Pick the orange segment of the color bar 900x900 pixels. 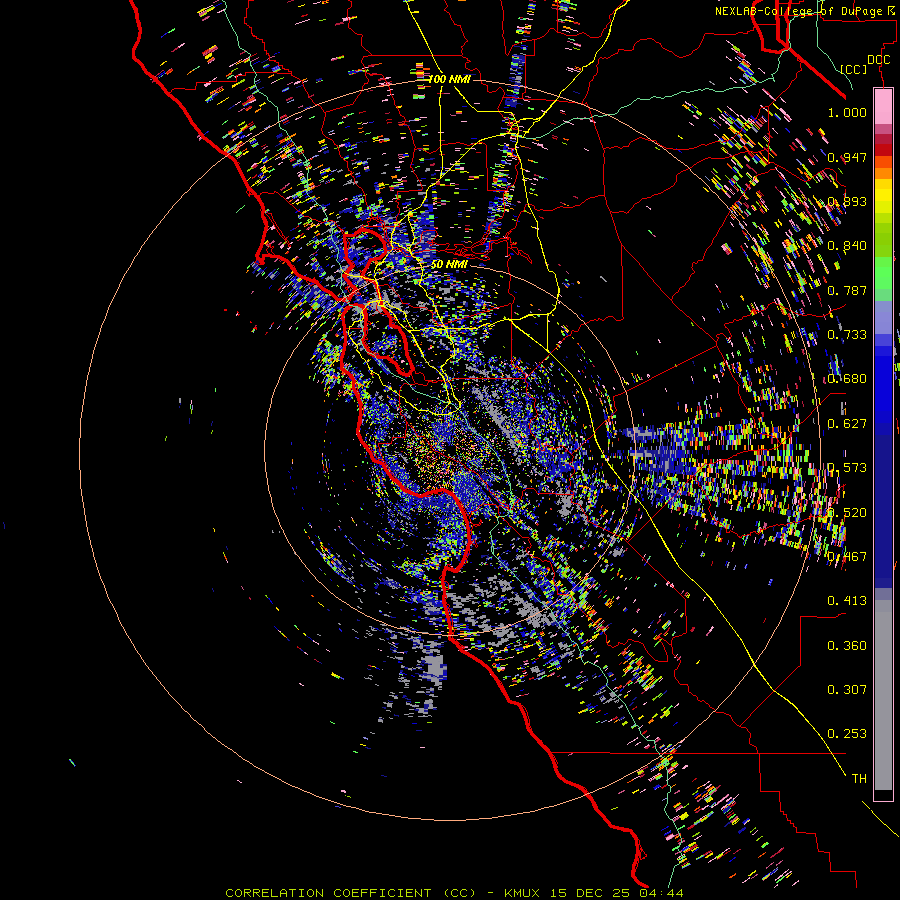coord(883,173)
